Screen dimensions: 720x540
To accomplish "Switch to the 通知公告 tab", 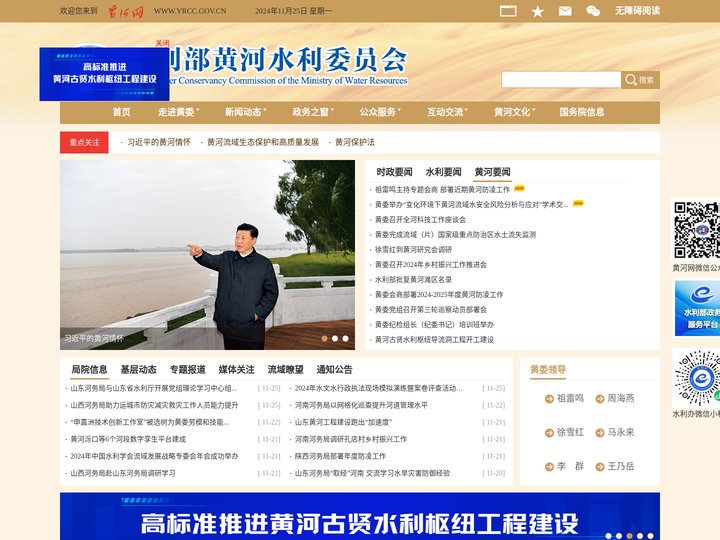I will pos(334,370).
